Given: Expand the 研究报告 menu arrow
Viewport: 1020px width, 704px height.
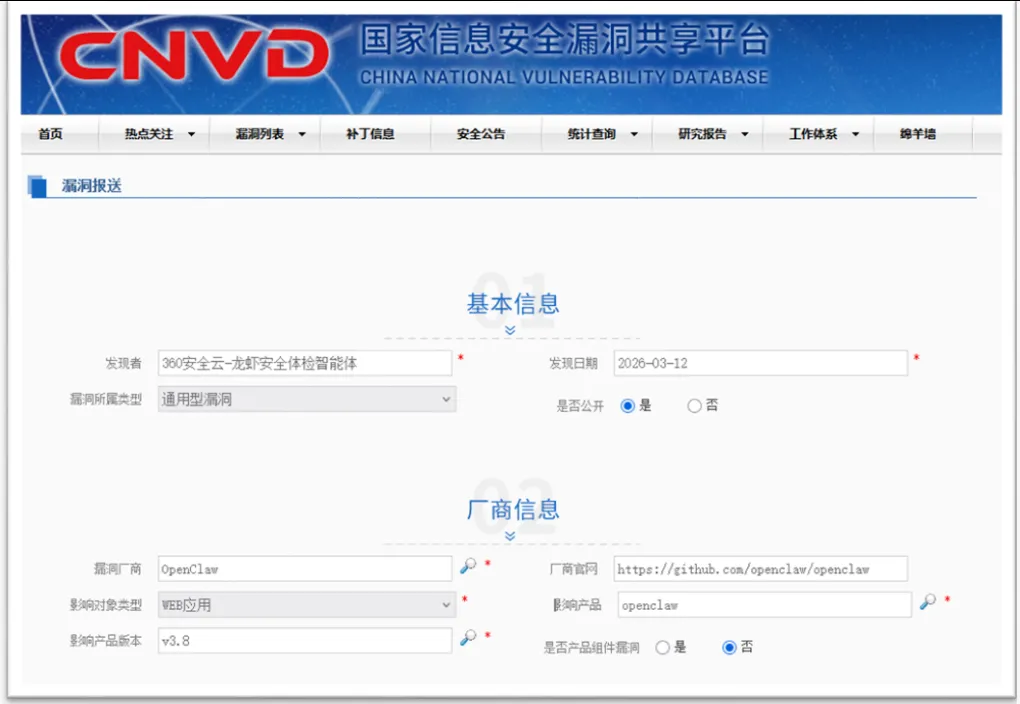Looking at the screenshot, I should (745, 135).
